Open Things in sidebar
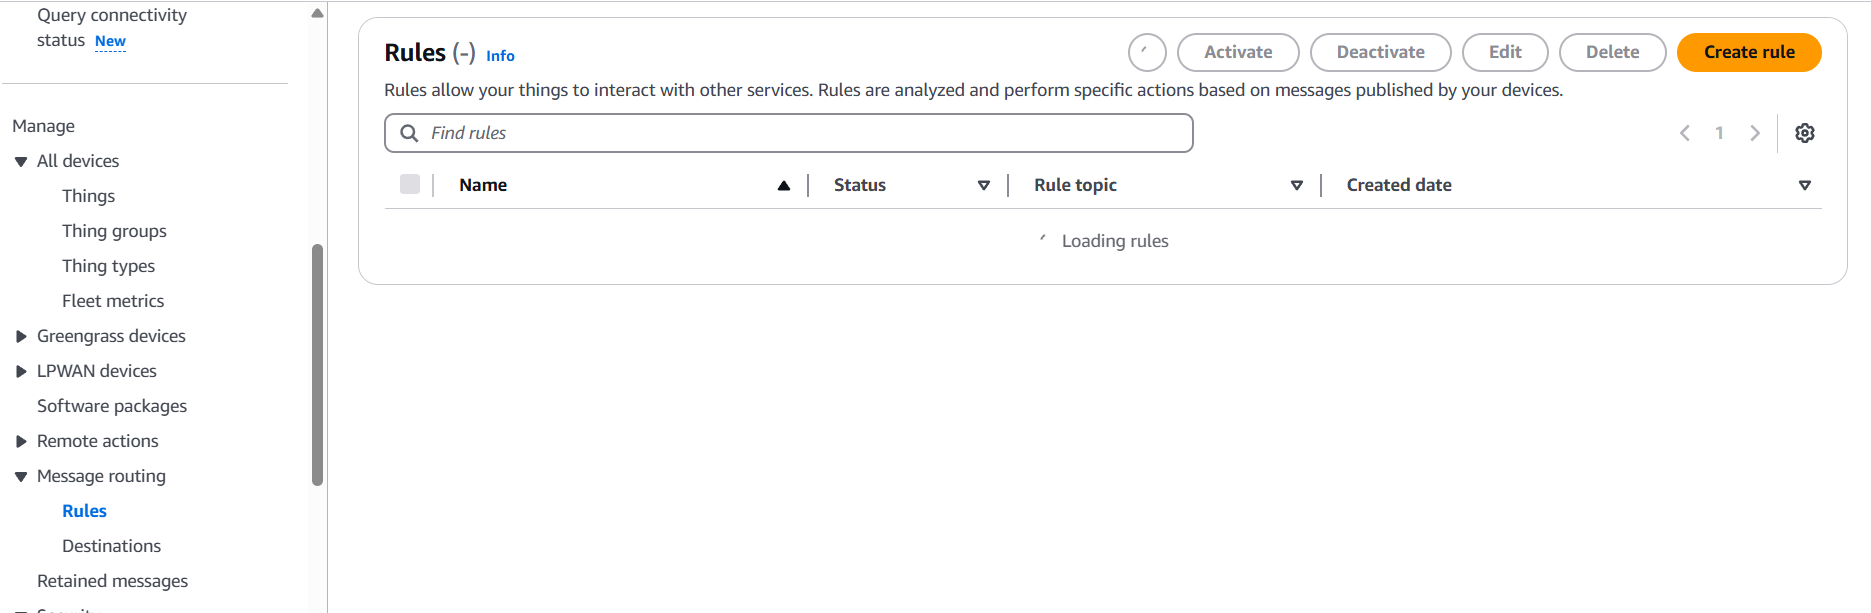The image size is (1871, 613). (x=88, y=196)
